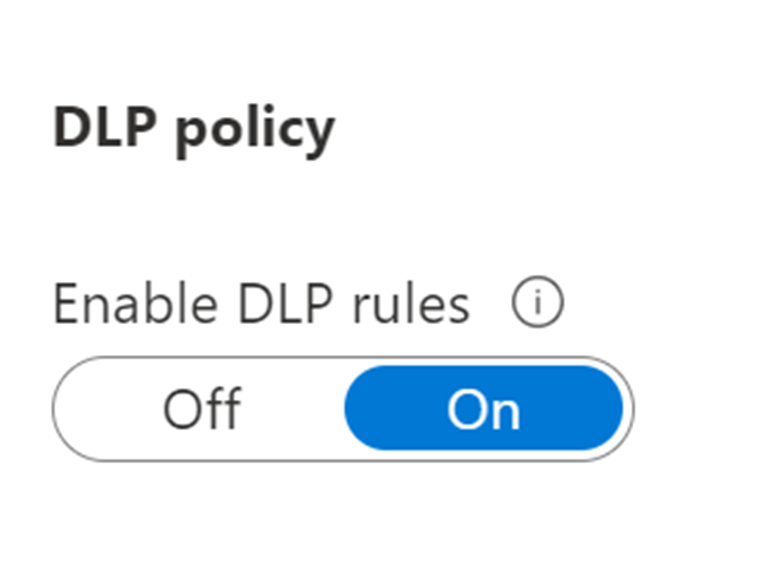781x580 pixels.
Task: Select the Enable DLP rules text
Action: pos(261,304)
